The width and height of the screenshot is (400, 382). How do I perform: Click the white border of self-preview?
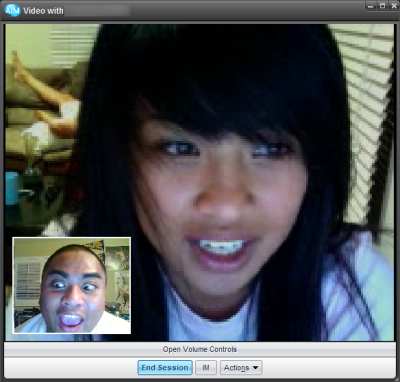click(72, 238)
